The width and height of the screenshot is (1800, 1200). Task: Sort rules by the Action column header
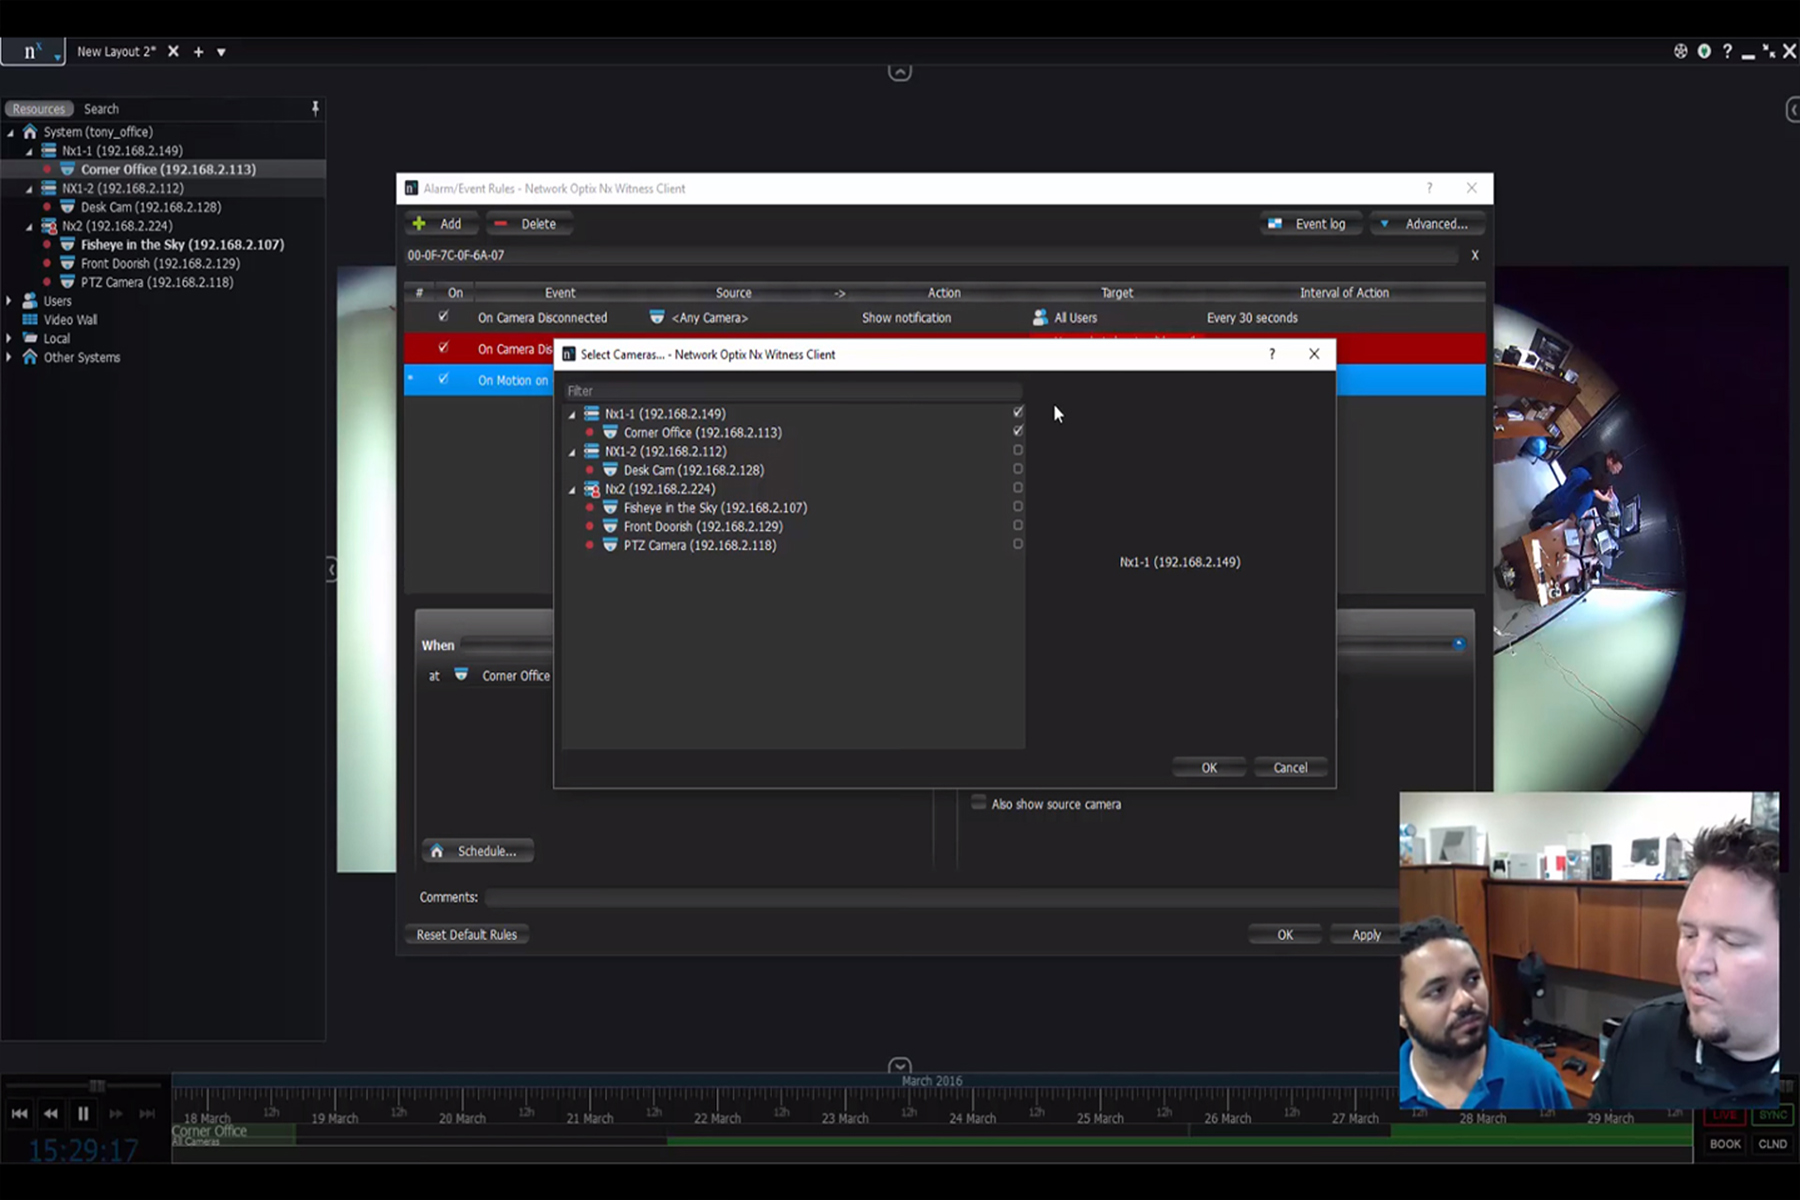pyautogui.click(x=944, y=293)
